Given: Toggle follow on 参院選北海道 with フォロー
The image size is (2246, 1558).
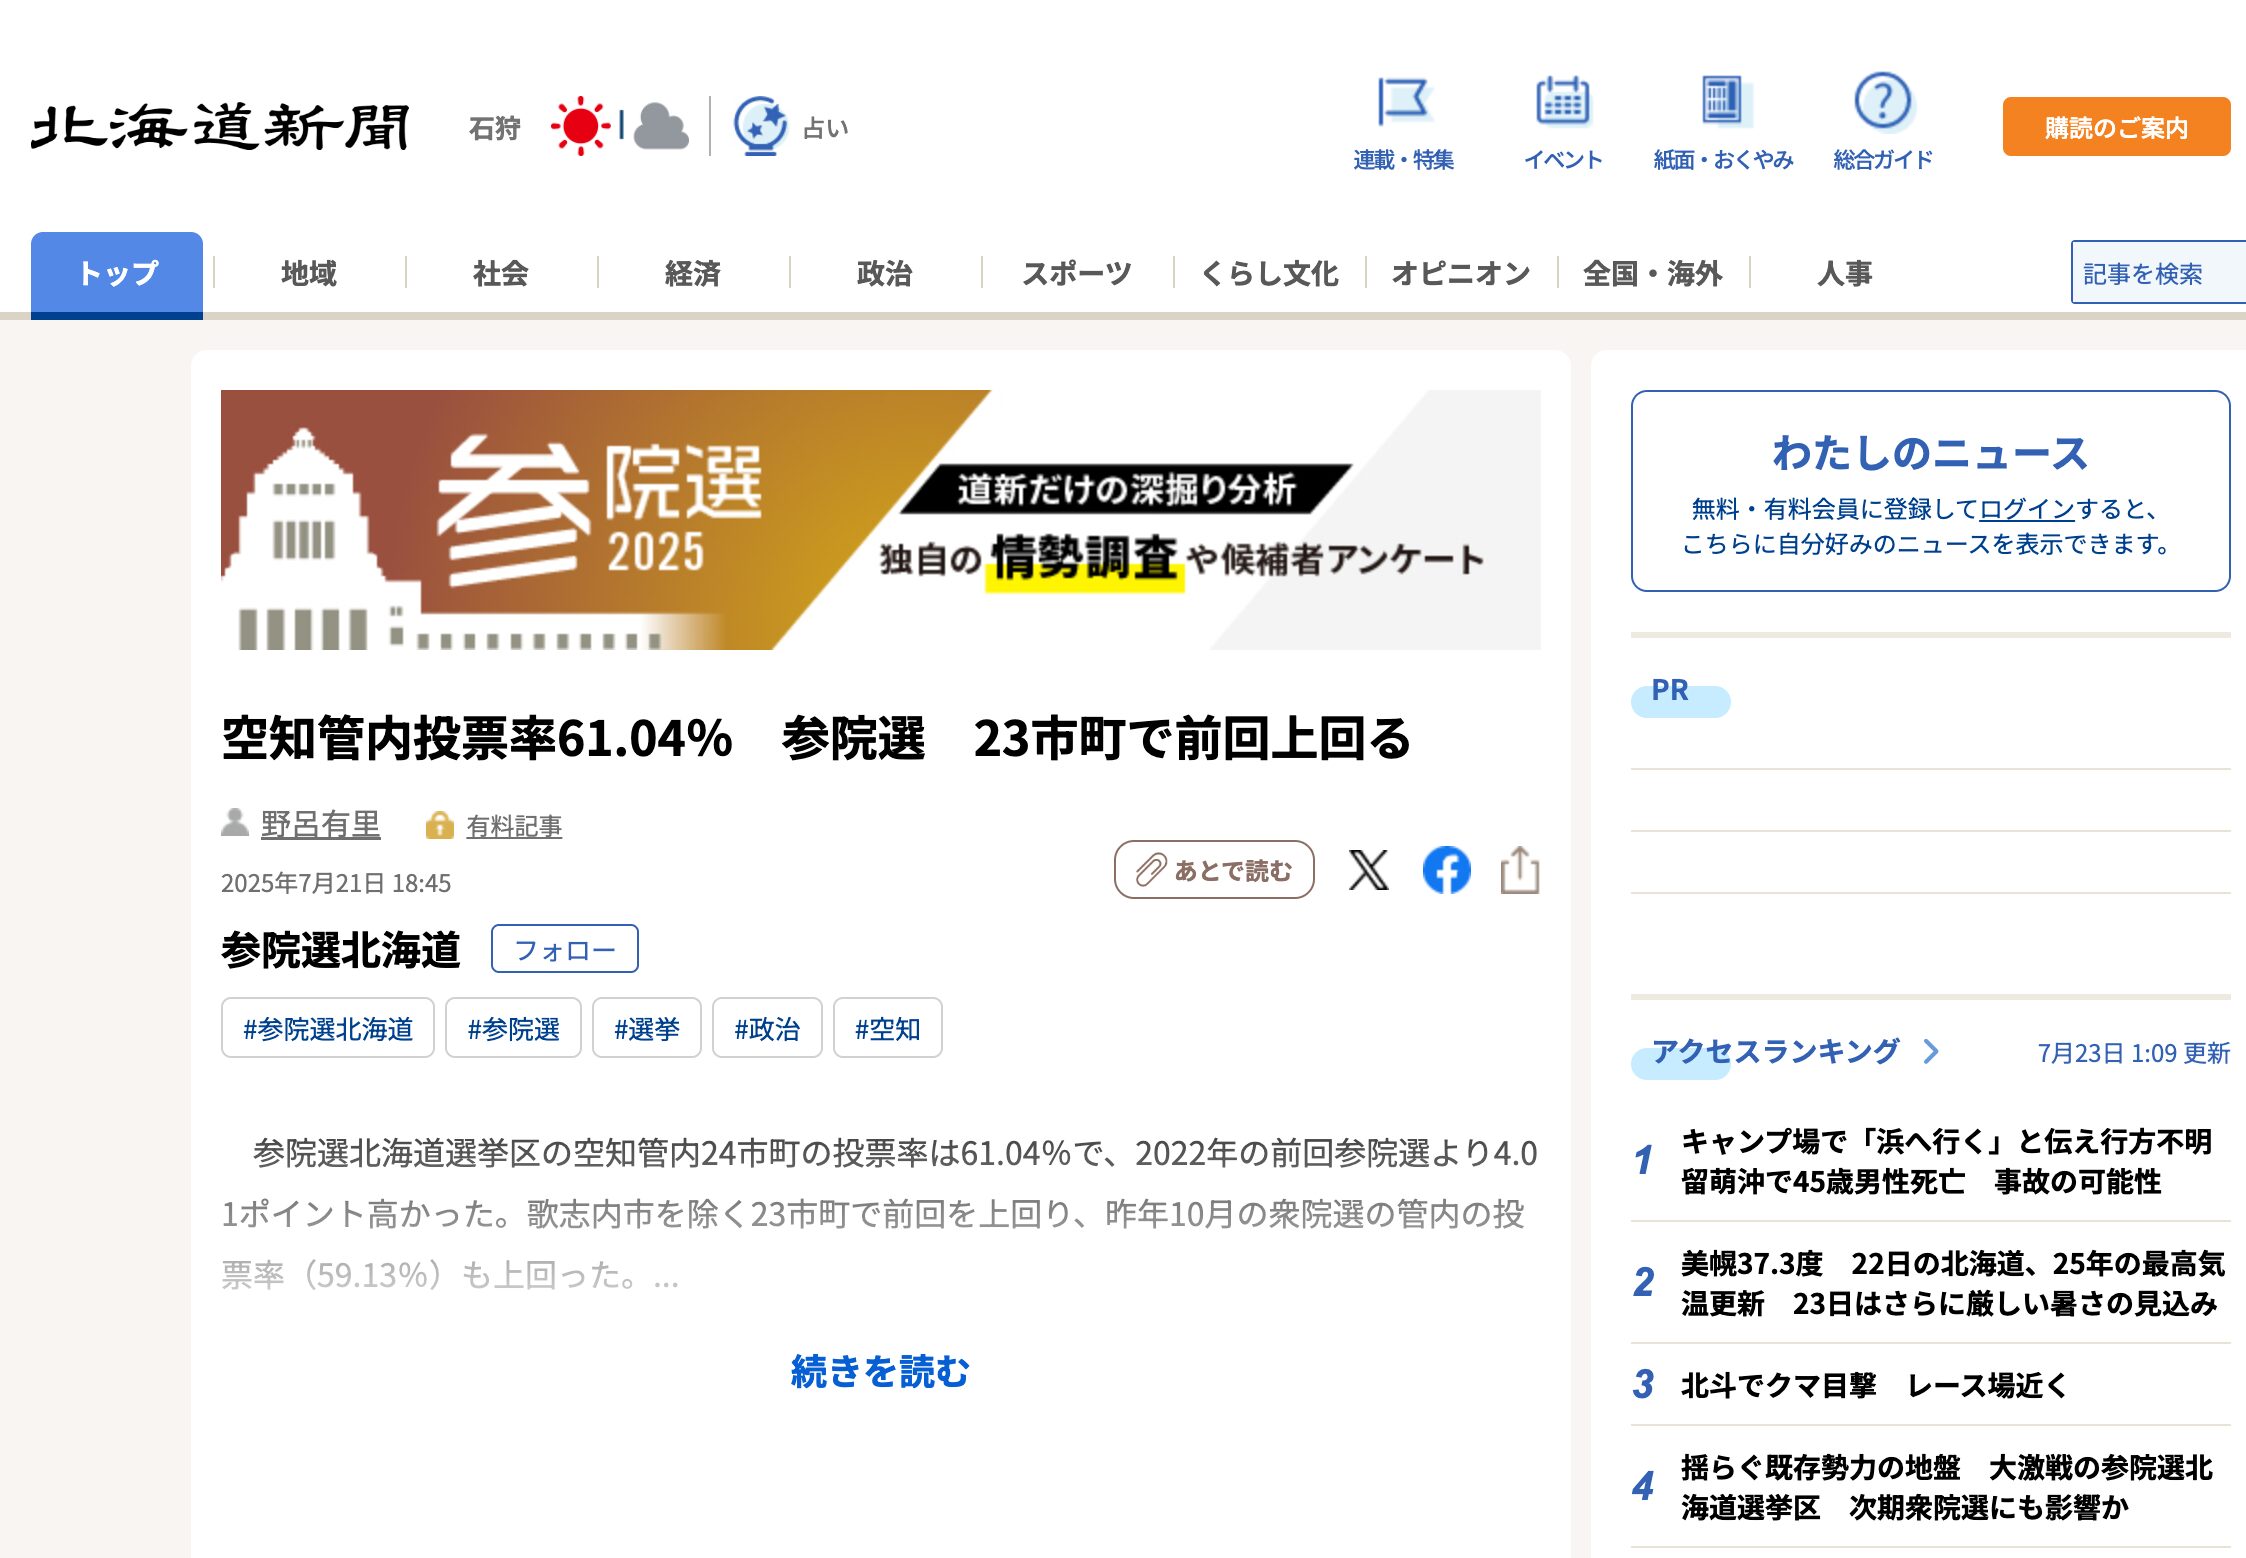Looking at the screenshot, I should tap(564, 948).
